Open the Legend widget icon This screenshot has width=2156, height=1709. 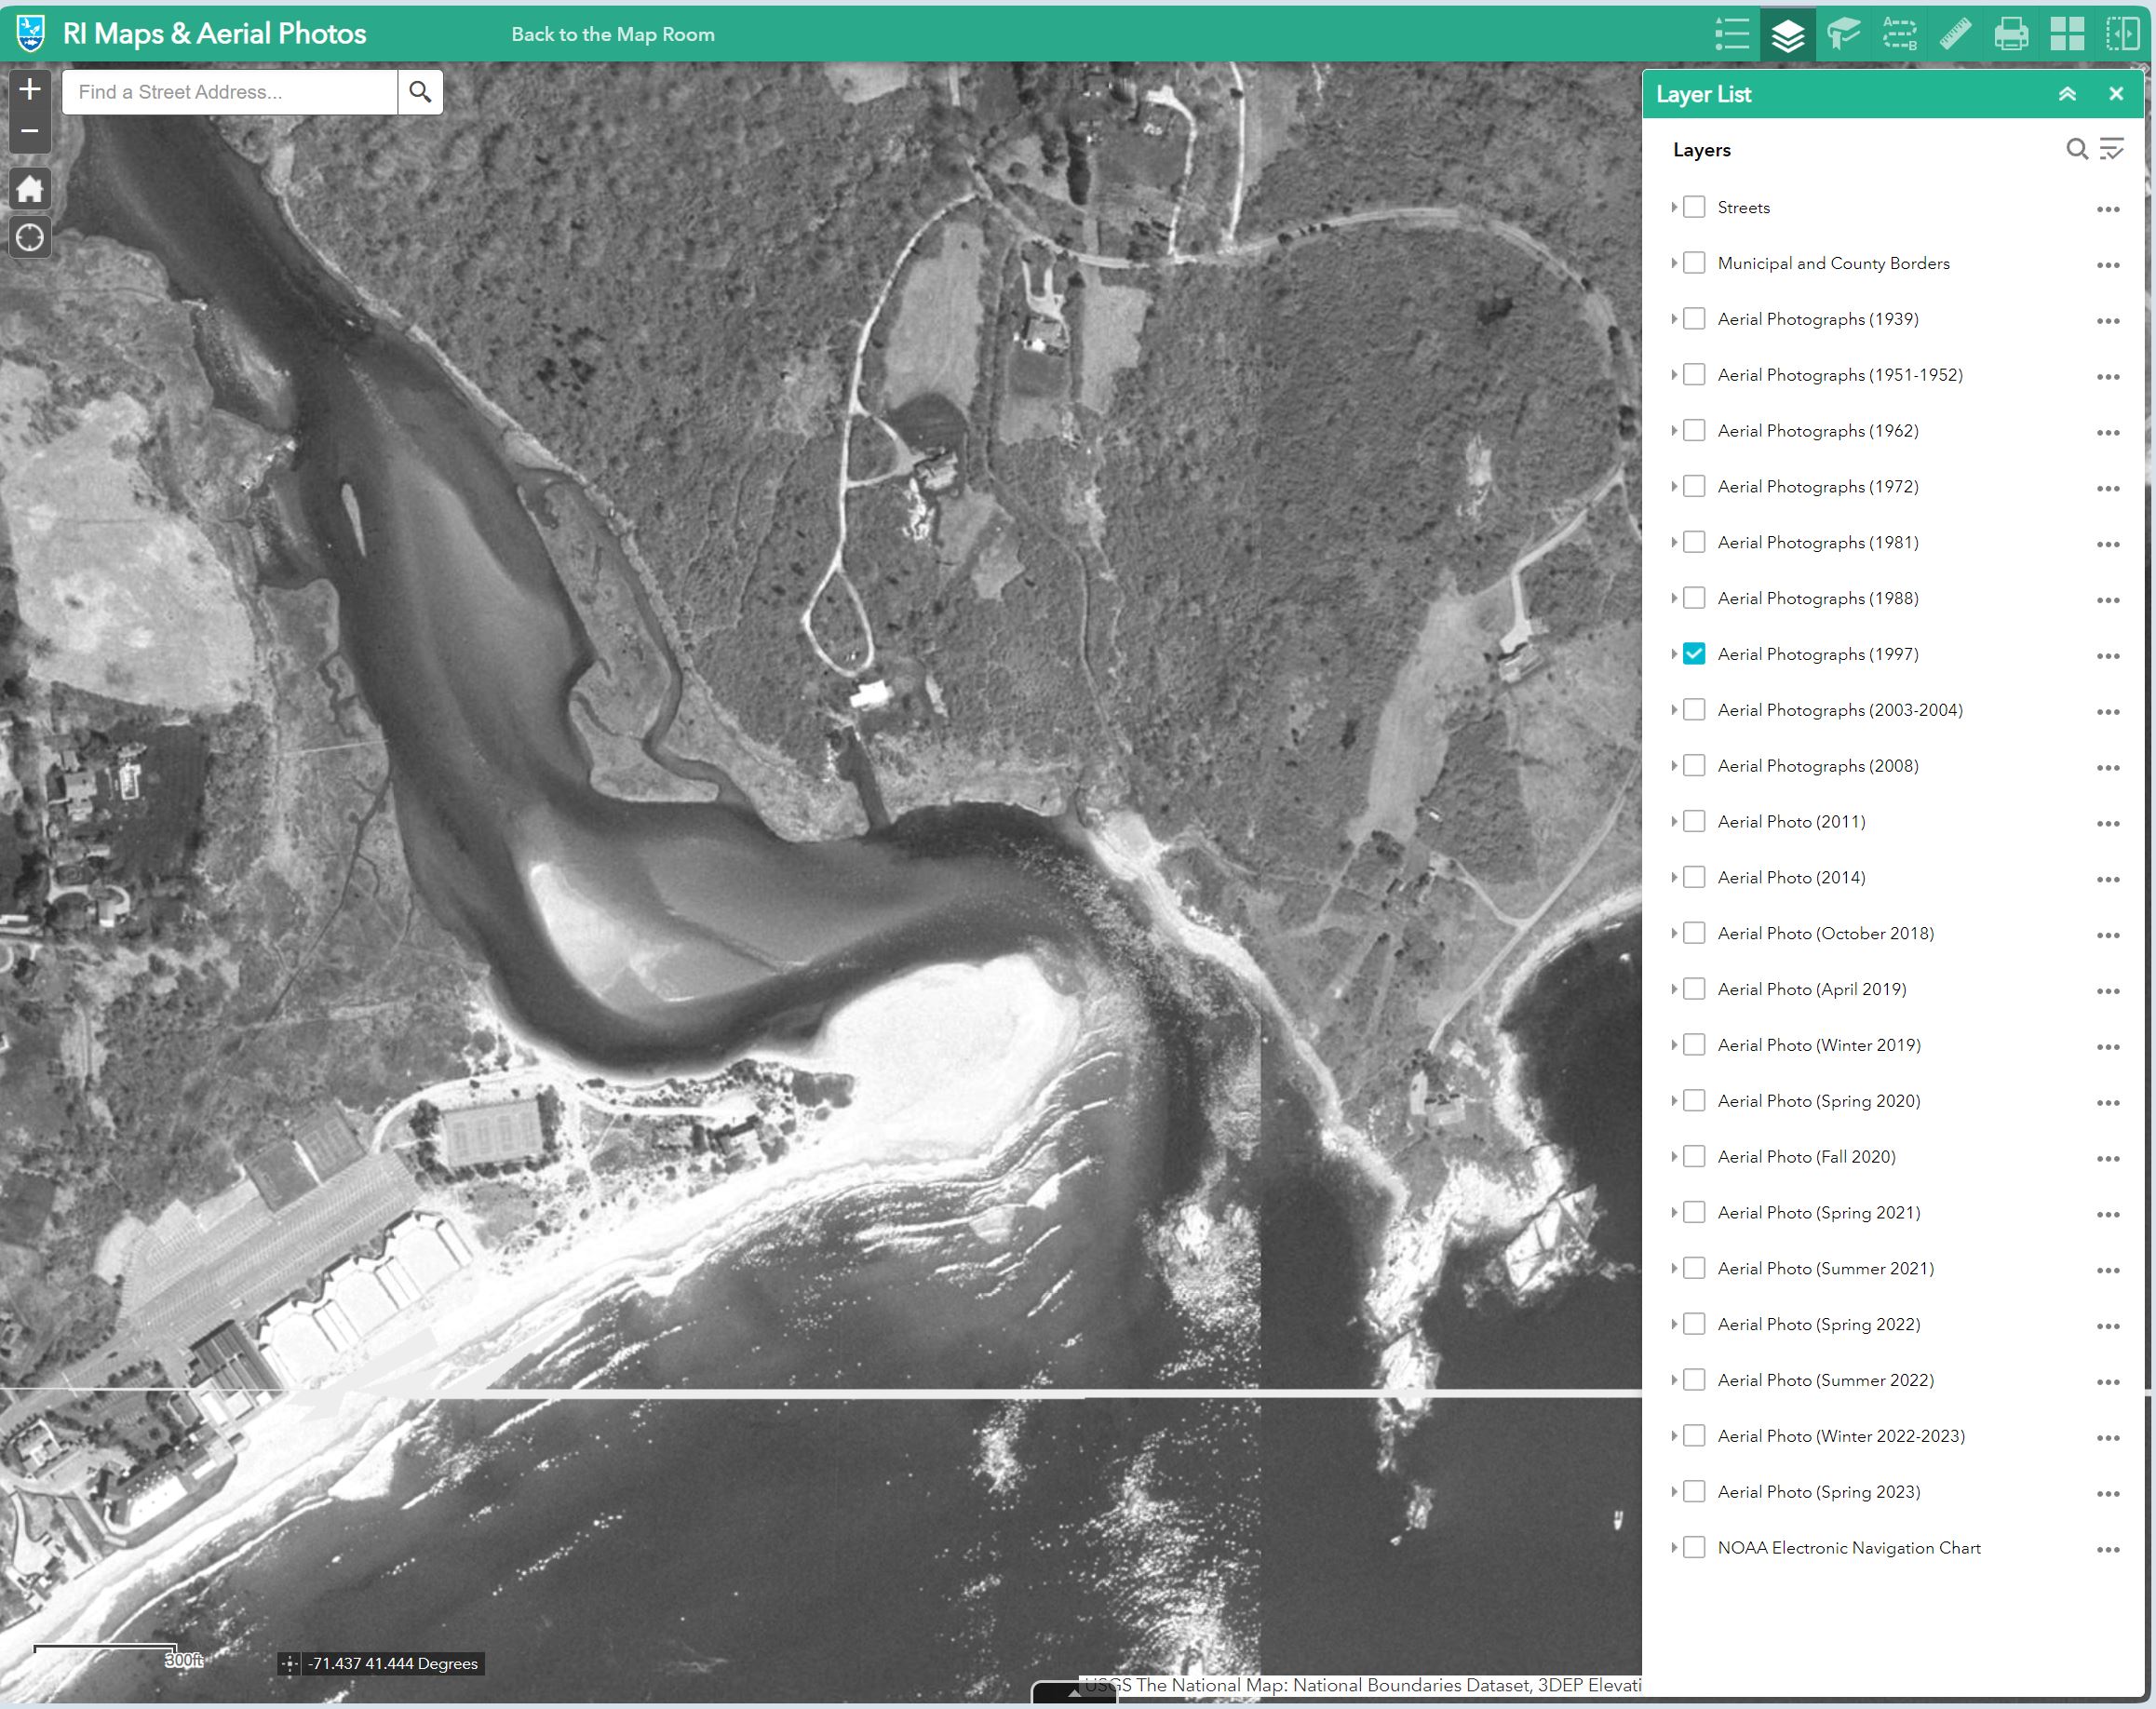pyautogui.click(x=1731, y=34)
